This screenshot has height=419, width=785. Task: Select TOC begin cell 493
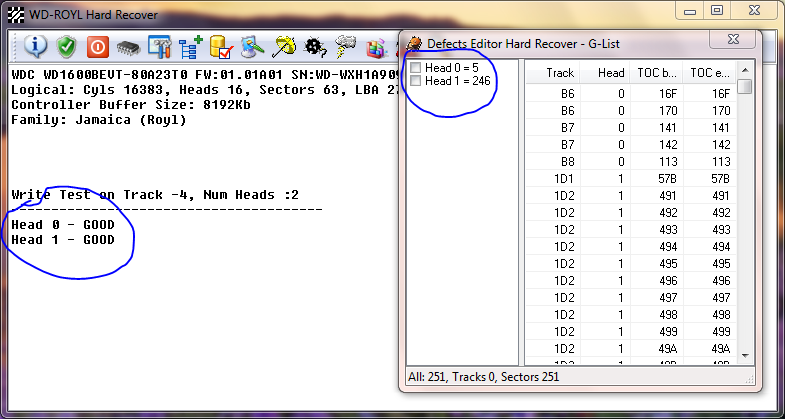coord(656,229)
